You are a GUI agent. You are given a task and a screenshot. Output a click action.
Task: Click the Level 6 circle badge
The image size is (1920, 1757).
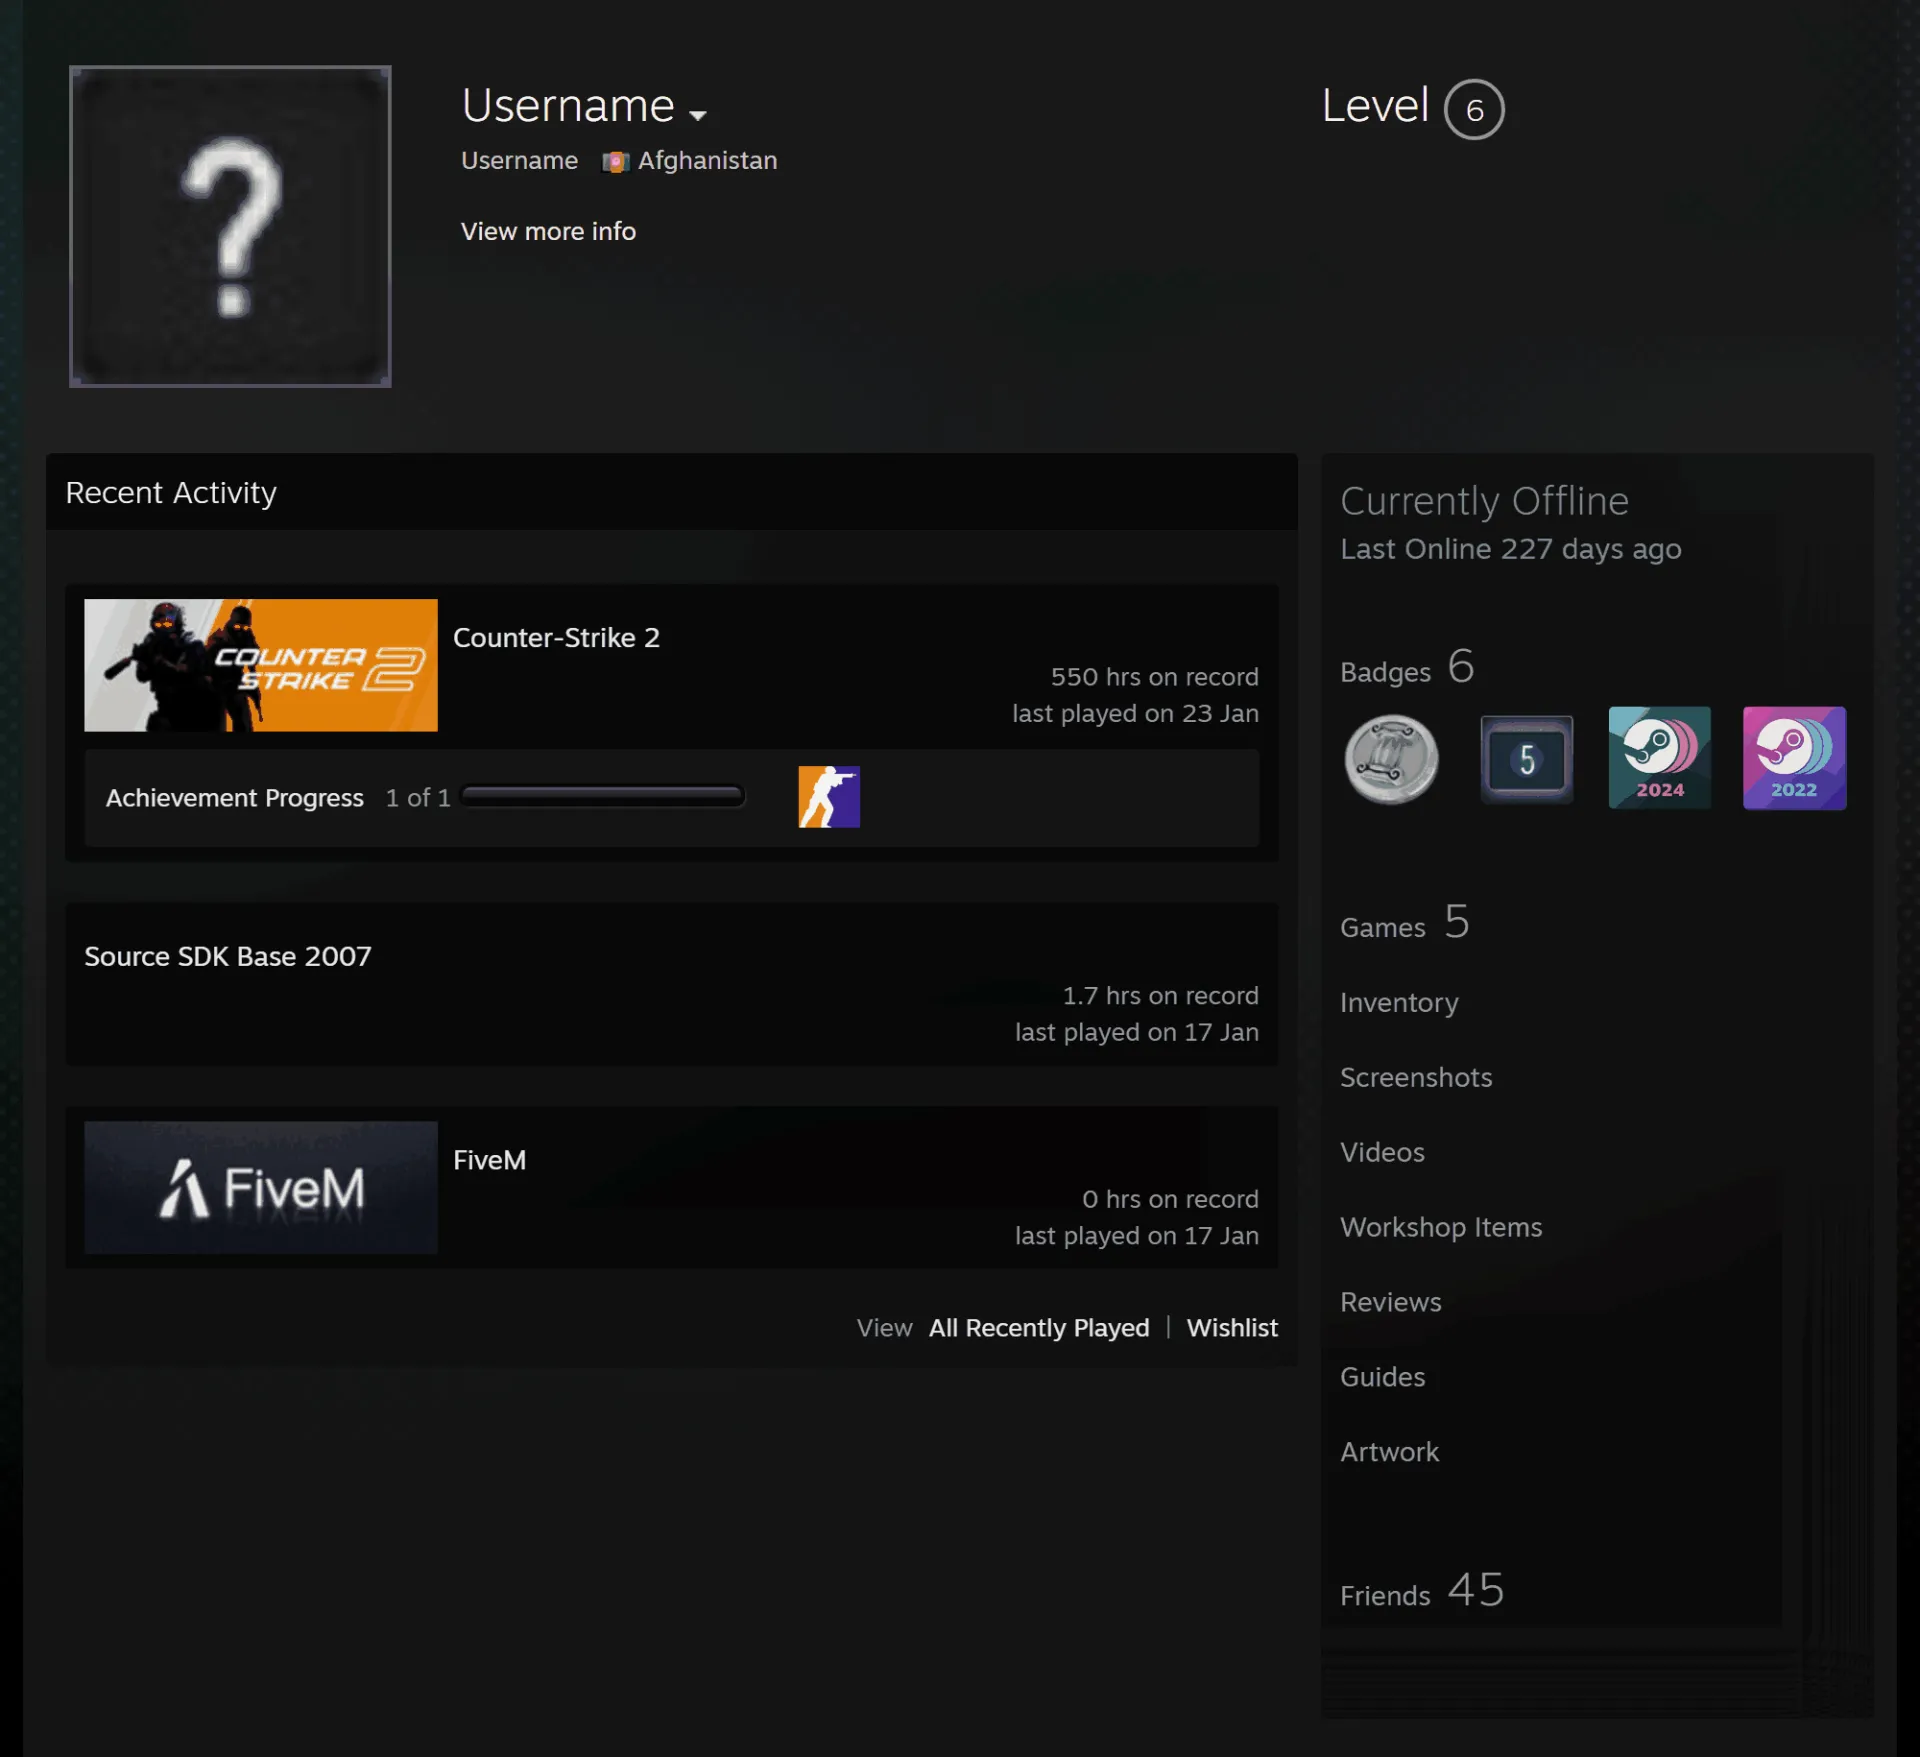pos(1474,109)
